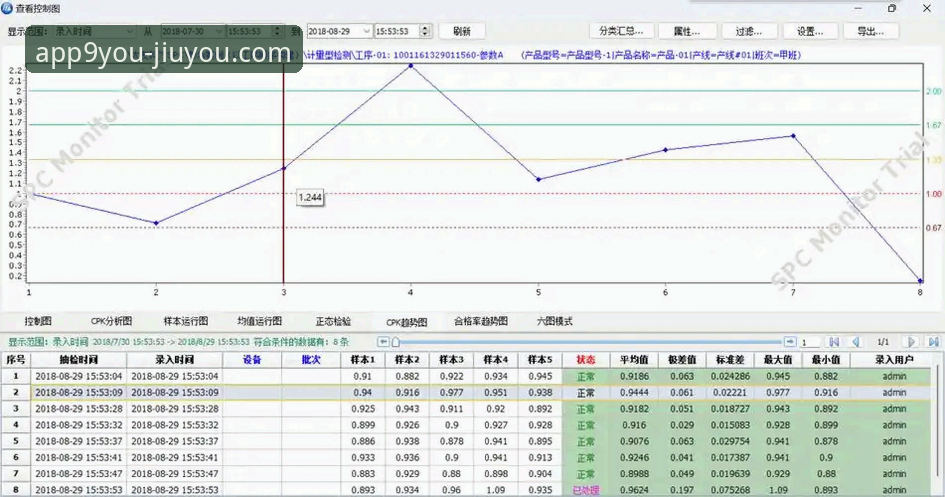Click the red cursor line at sample 3
This screenshot has height=497, width=945.
283,175
